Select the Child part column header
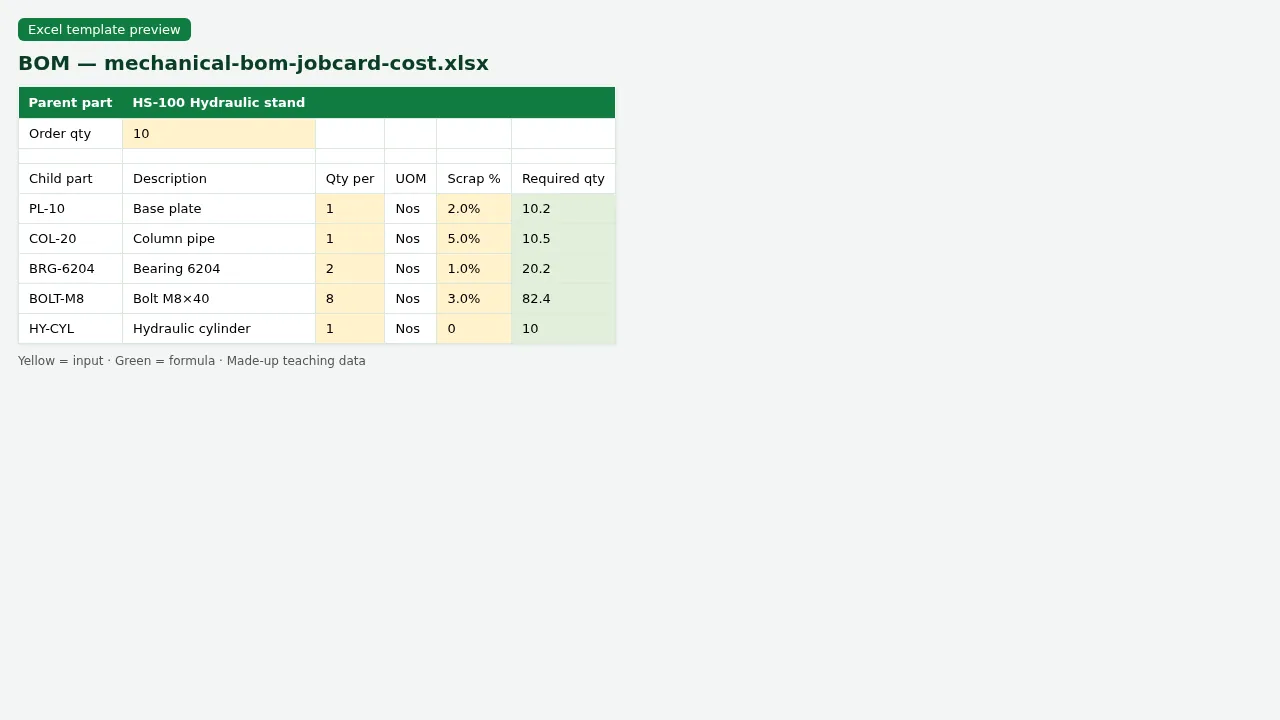 pyautogui.click(x=71, y=179)
